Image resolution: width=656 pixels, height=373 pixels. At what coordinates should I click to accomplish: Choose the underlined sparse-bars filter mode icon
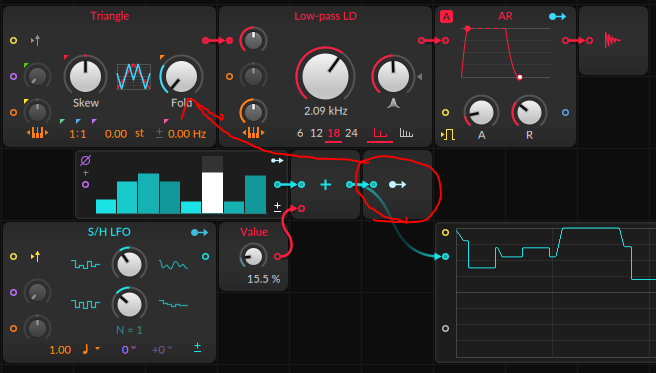coord(380,133)
